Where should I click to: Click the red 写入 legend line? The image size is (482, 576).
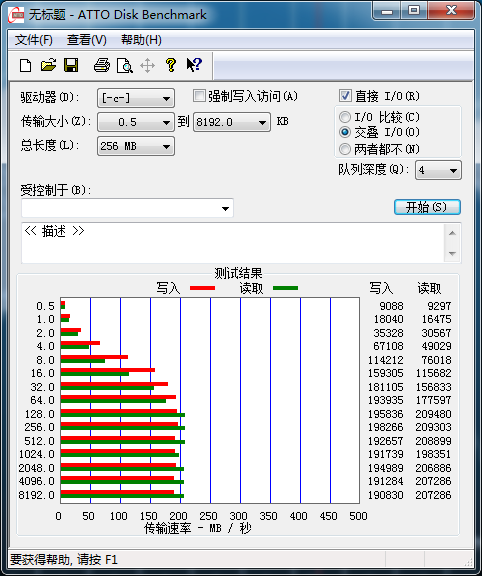(x=202, y=288)
